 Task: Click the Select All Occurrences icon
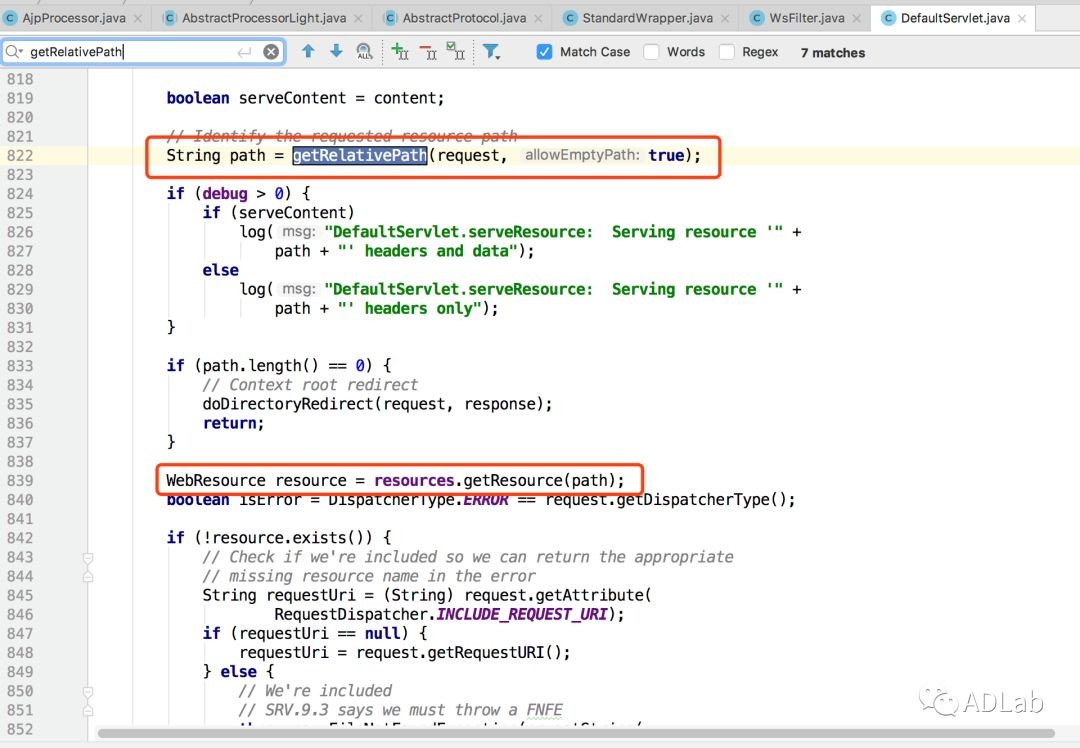364,52
